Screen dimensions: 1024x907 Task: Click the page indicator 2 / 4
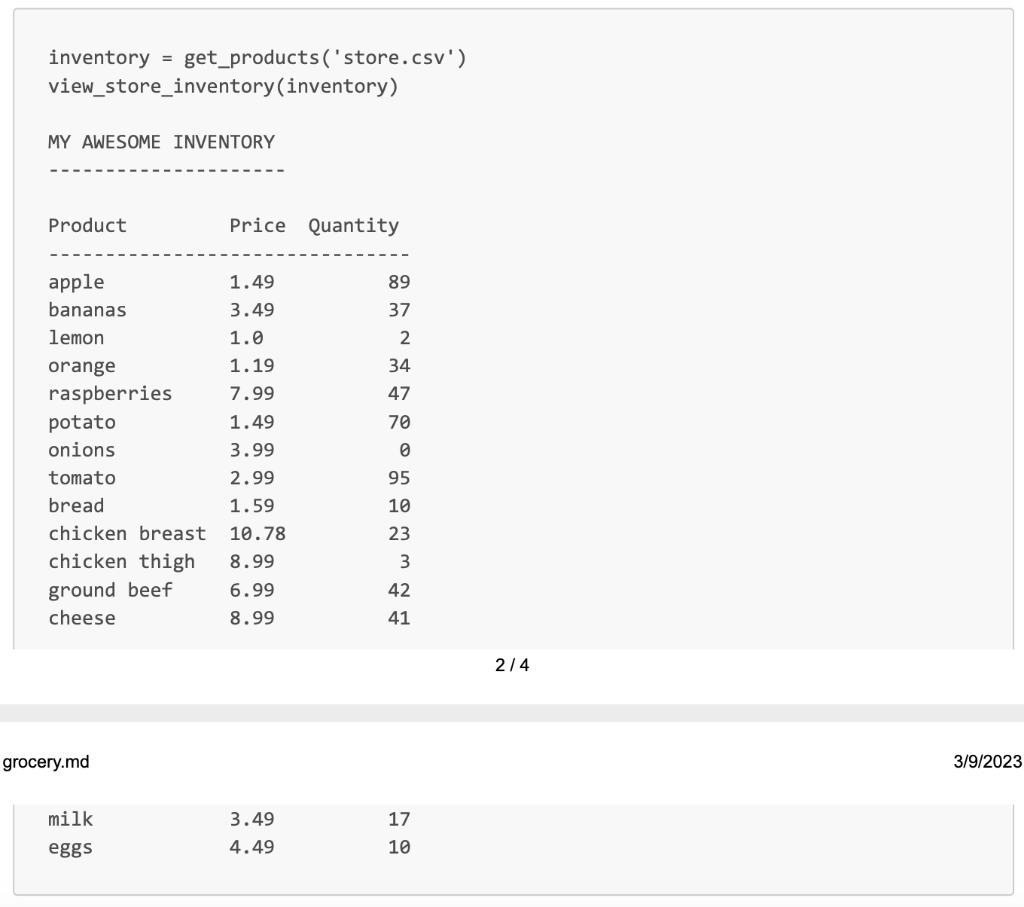point(512,665)
